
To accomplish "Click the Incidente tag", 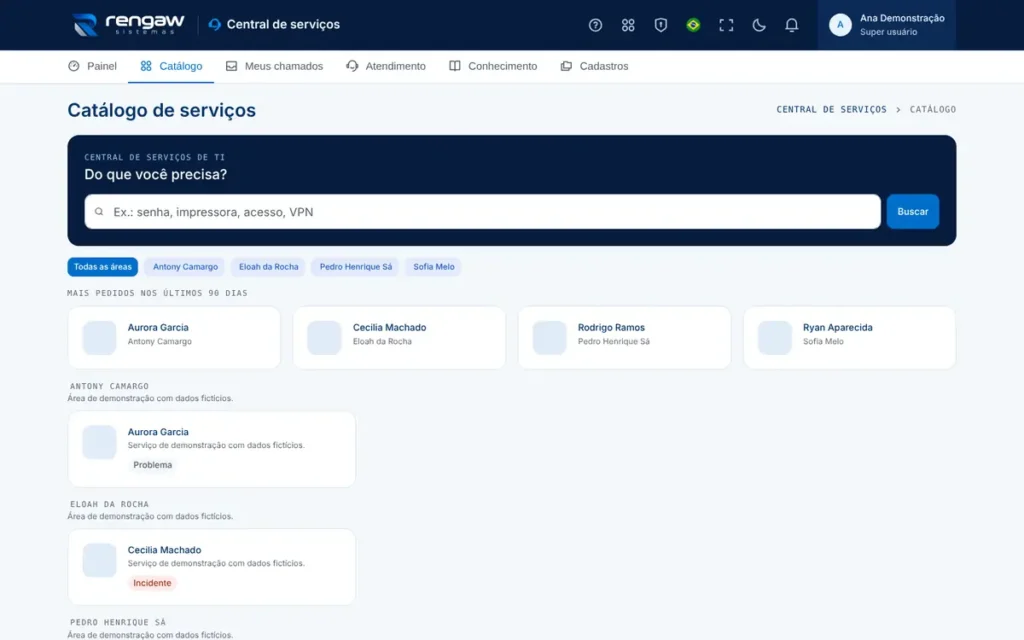I will pos(152,583).
